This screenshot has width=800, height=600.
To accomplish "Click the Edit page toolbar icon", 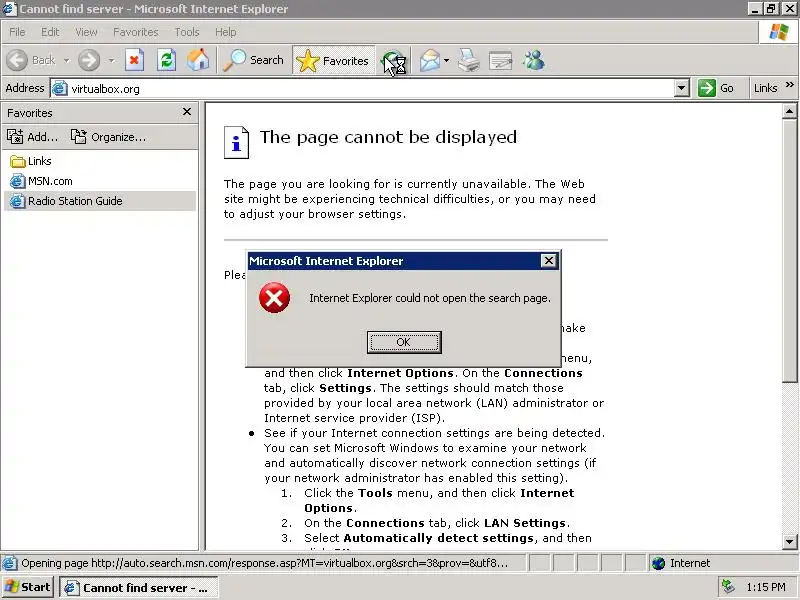I will point(501,61).
